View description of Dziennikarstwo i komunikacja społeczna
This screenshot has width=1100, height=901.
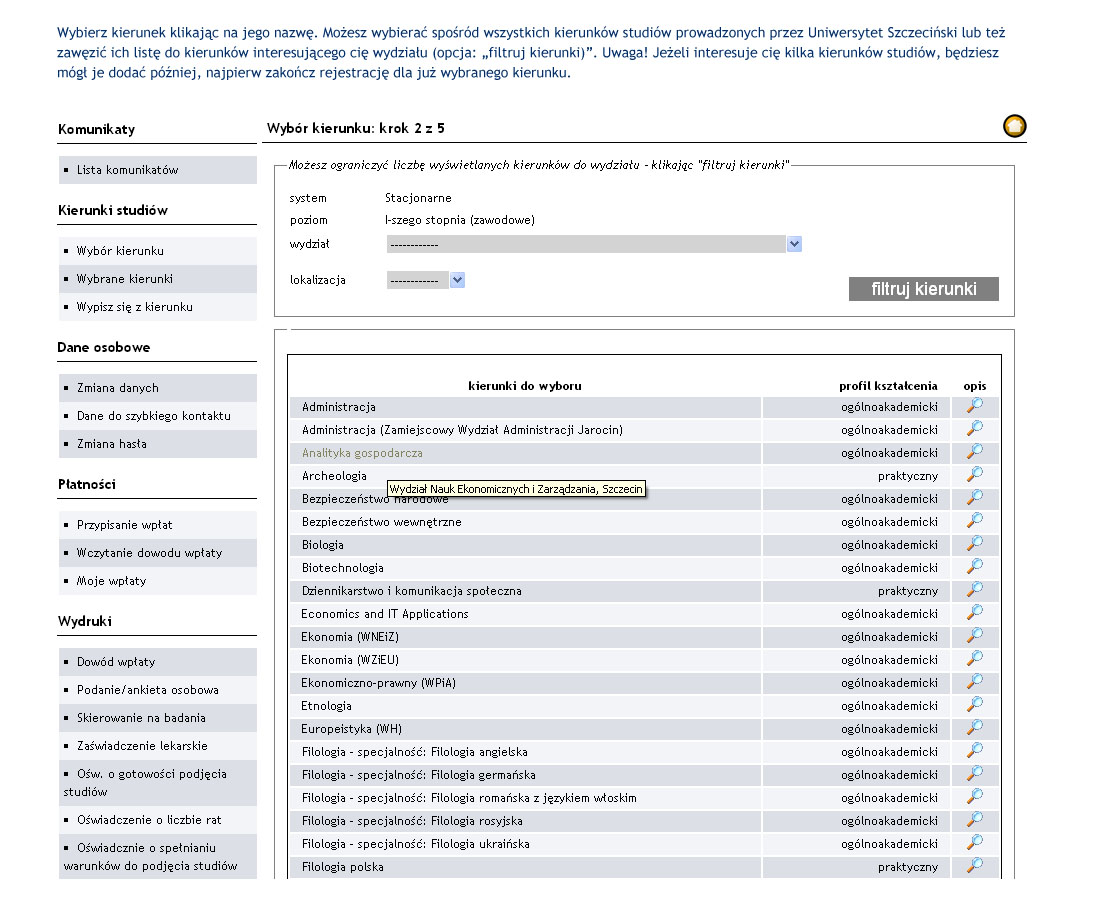coord(974,590)
